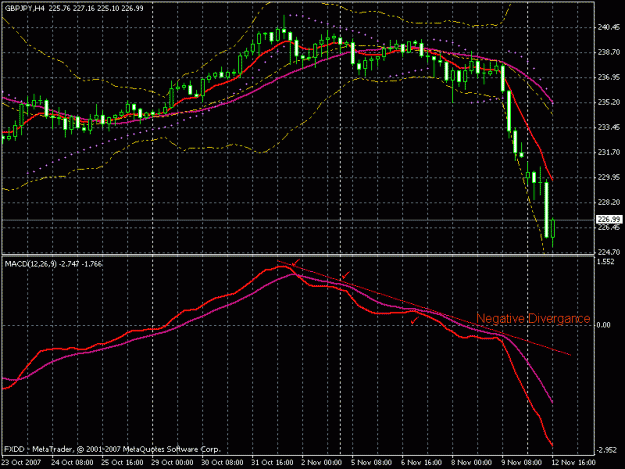Viewport: 625px width, 469px height.
Task: Click the 25 Oct 16:00 time label
Action: tap(122, 463)
